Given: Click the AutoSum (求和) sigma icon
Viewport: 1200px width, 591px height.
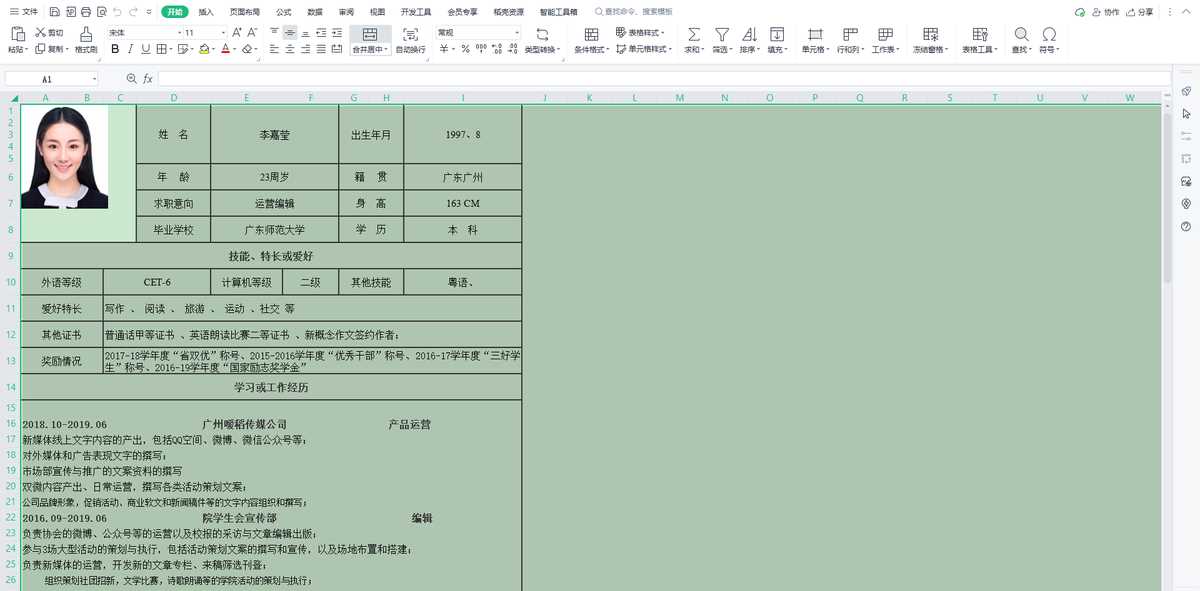Looking at the screenshot, I should [693, 35].
